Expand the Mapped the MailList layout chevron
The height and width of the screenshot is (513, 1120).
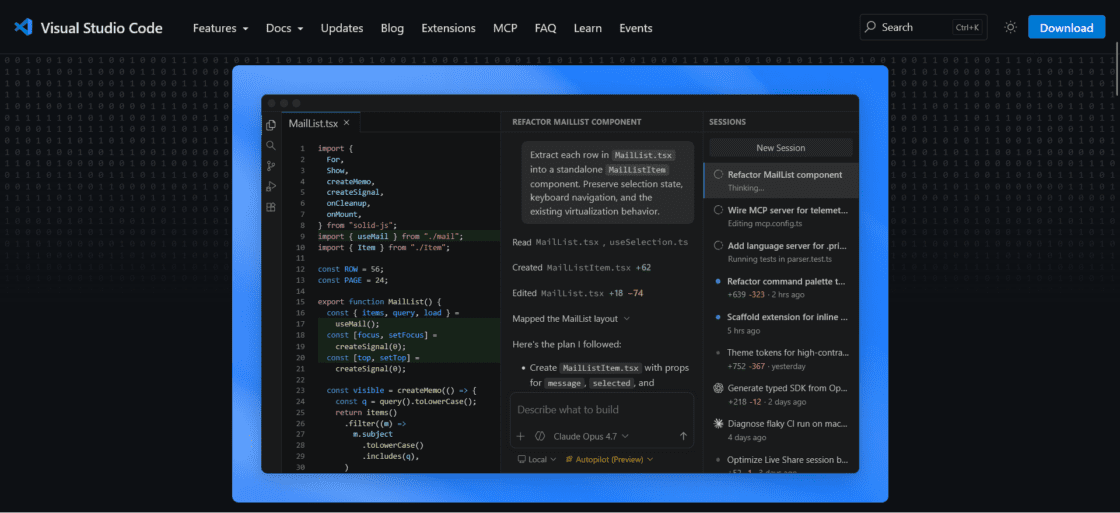(x=627, y=319)
